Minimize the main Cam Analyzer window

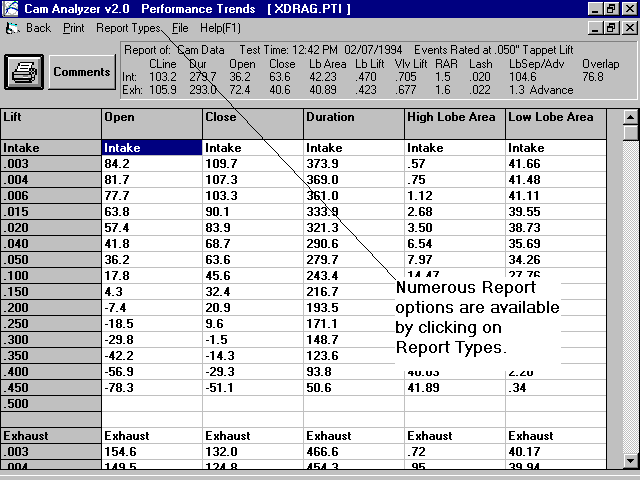point(595,9)
